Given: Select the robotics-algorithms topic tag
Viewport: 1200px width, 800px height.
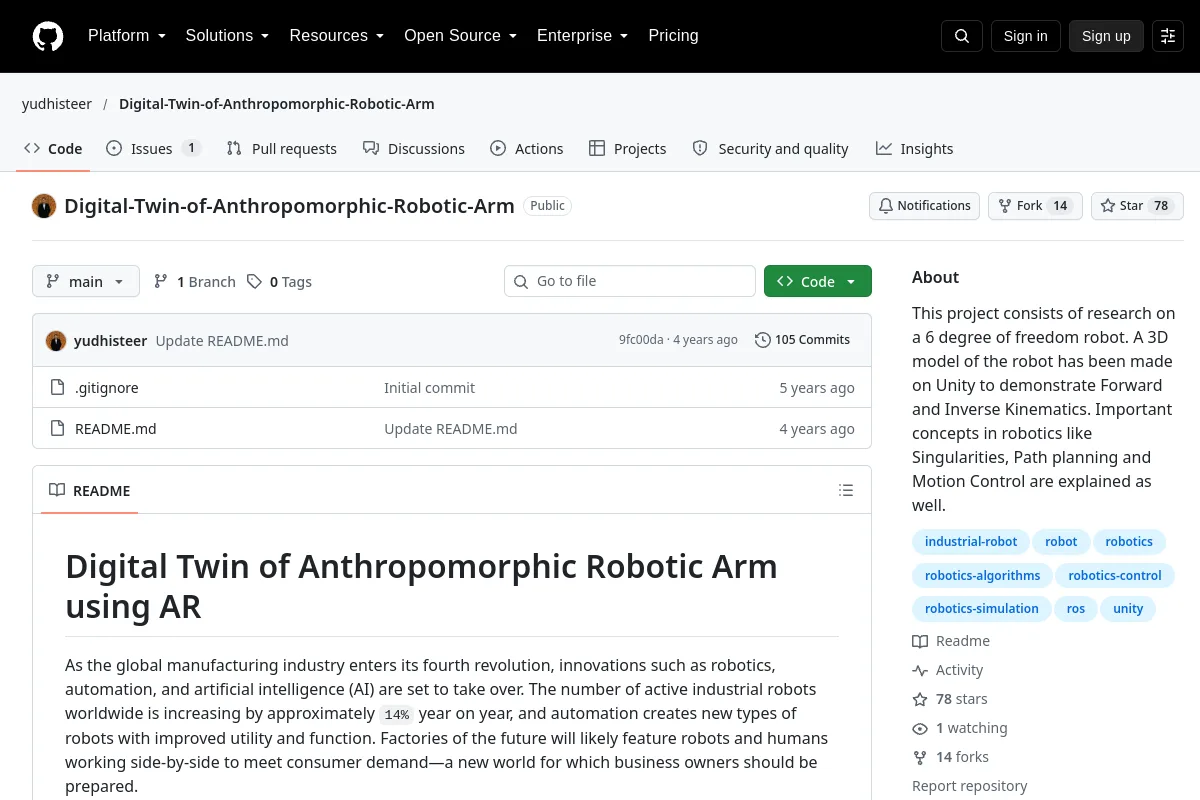Looking at the screenshot, I should point(982,576).
